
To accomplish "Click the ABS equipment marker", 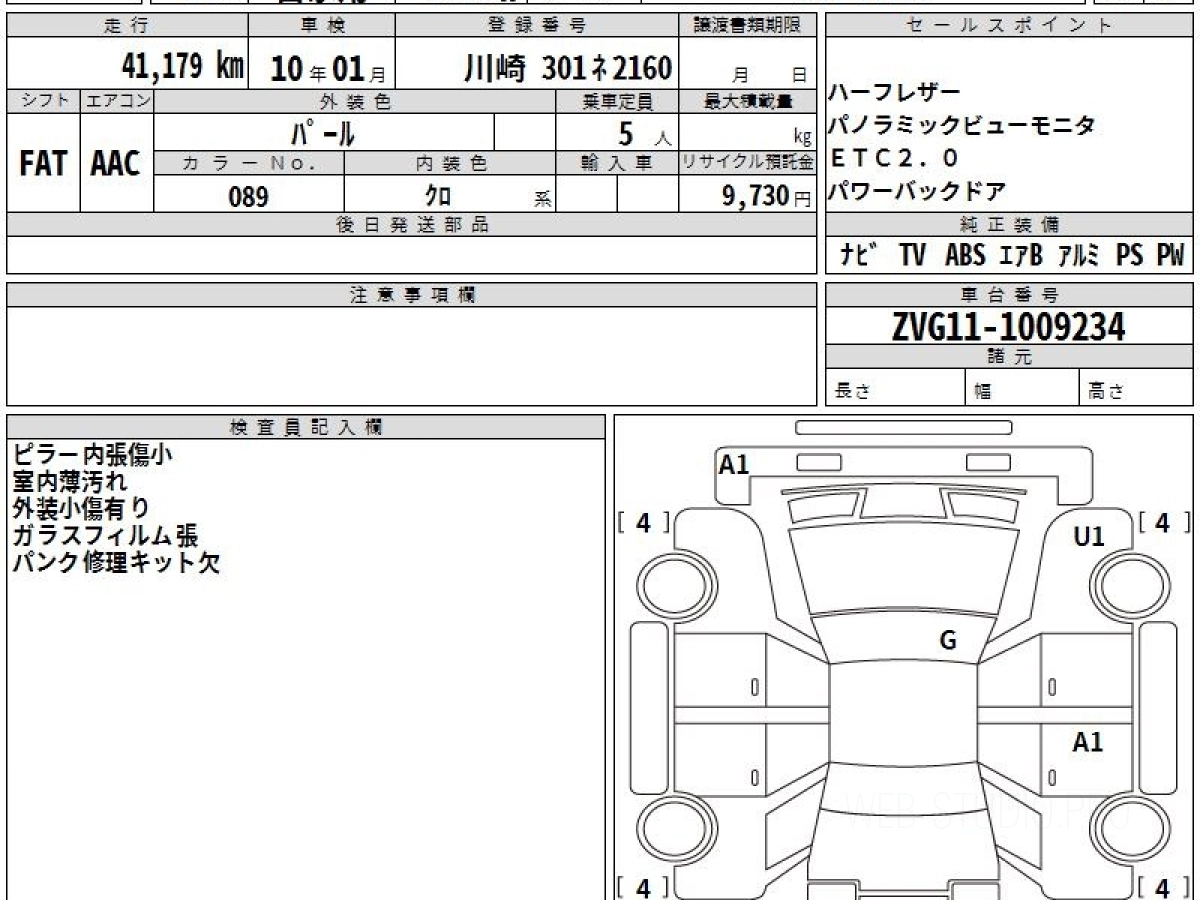I will coord(965,256).
